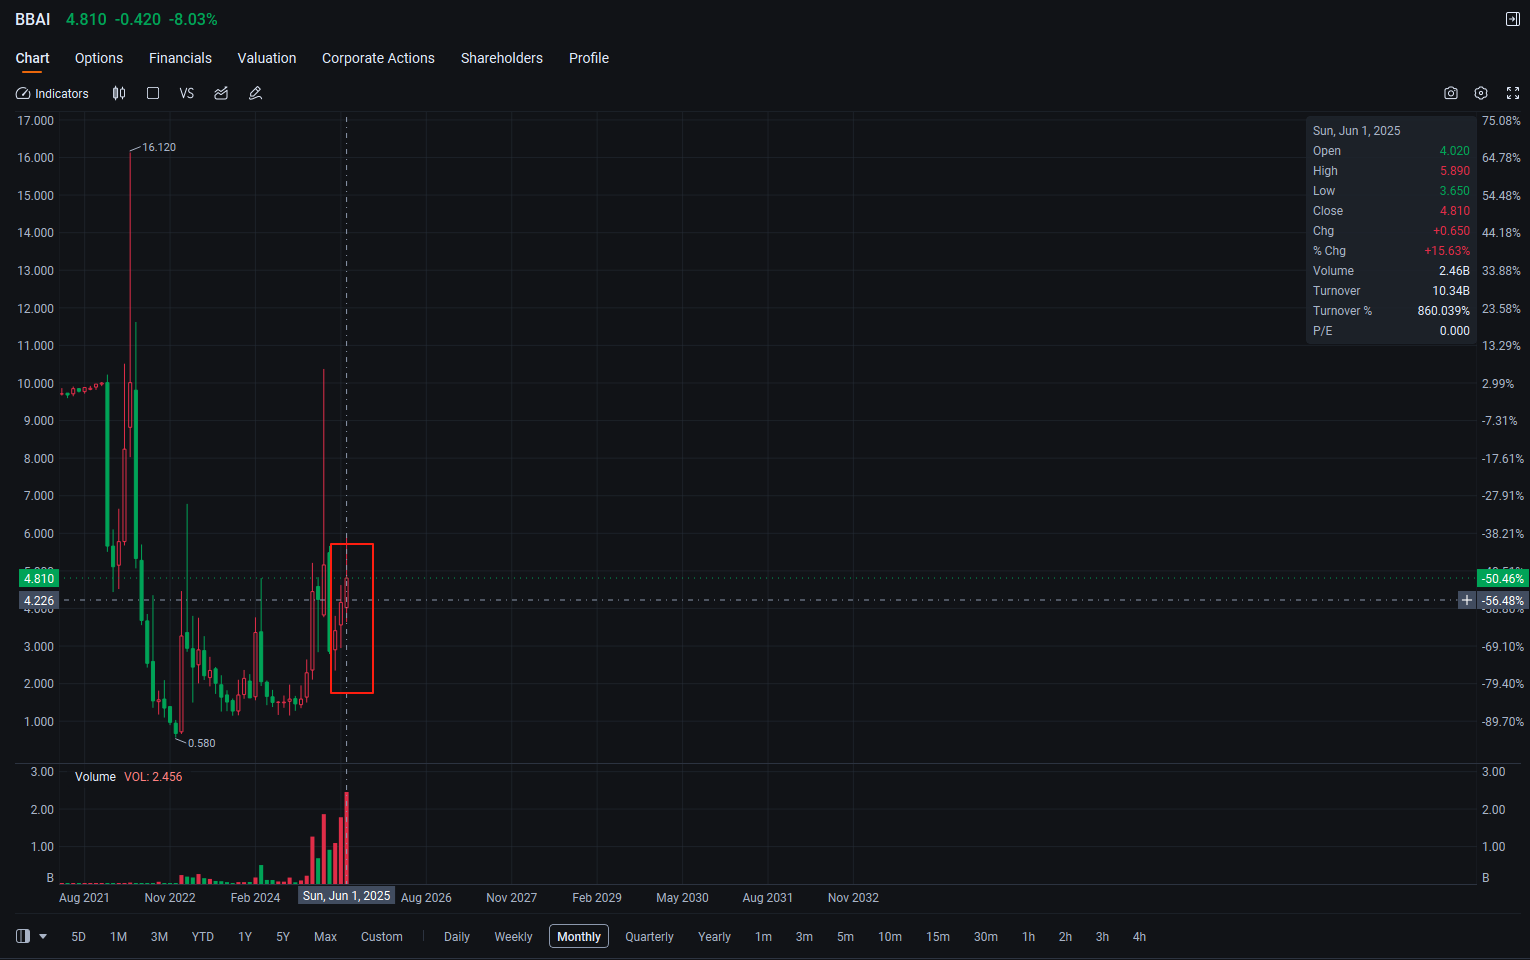
Task: Select the 1M time range
Action: 119,937
